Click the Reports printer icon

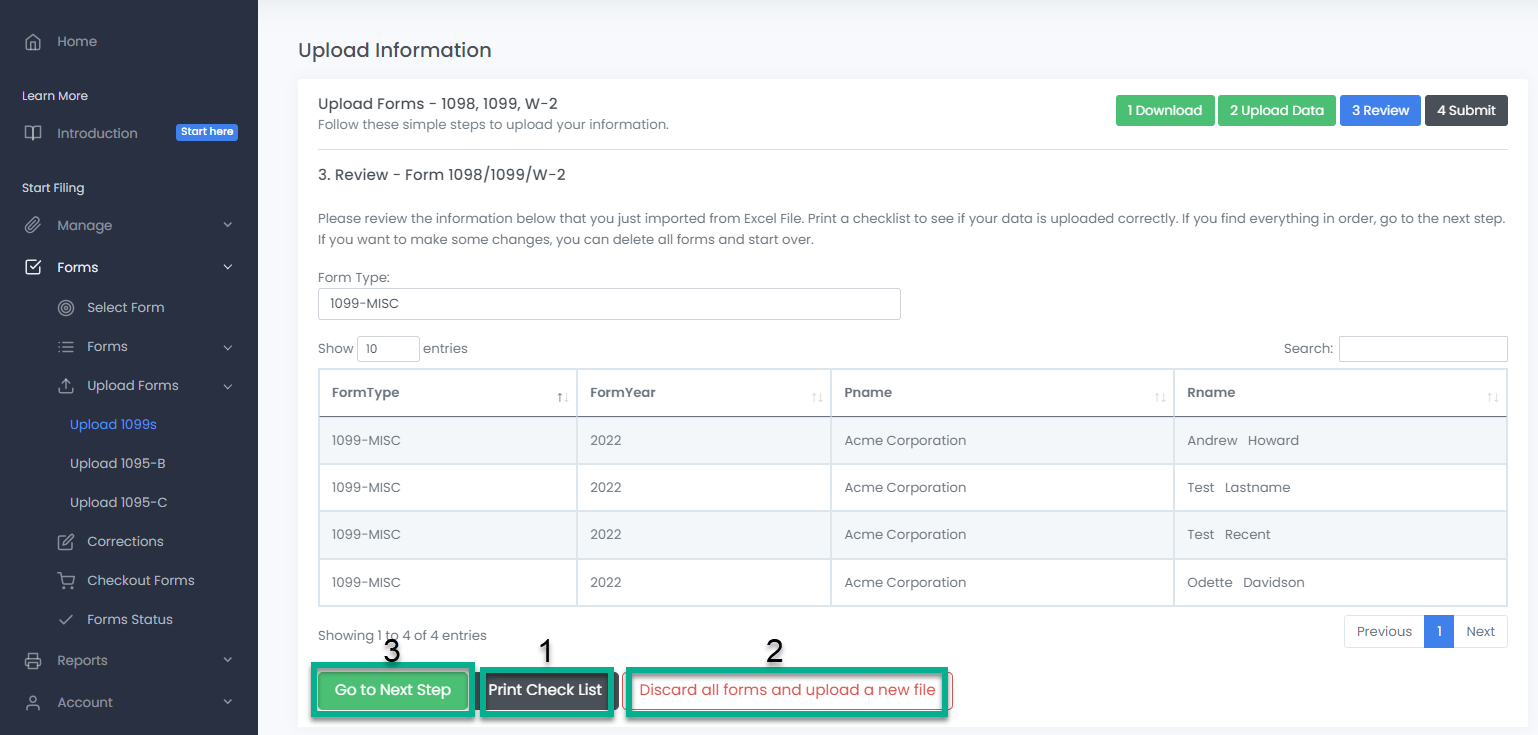click(x=33, y=661)
